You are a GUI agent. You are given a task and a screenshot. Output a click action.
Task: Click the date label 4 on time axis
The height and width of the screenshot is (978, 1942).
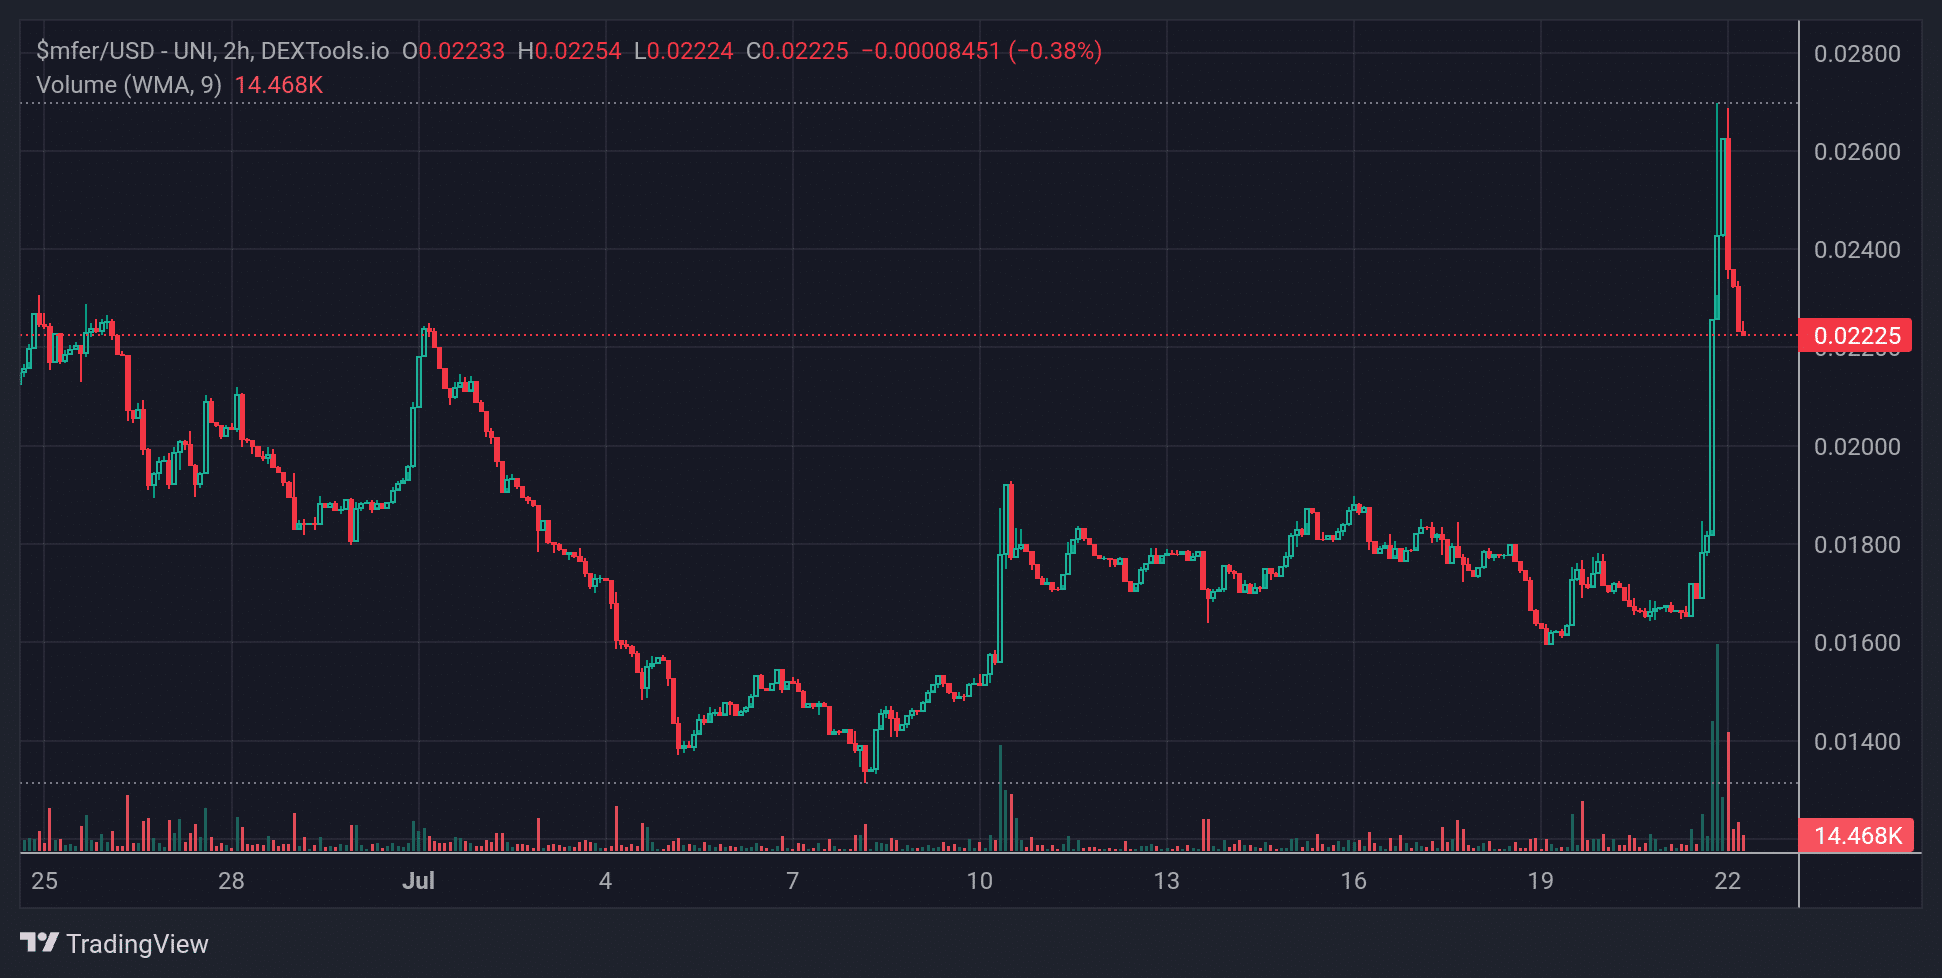tap(605, 881)
